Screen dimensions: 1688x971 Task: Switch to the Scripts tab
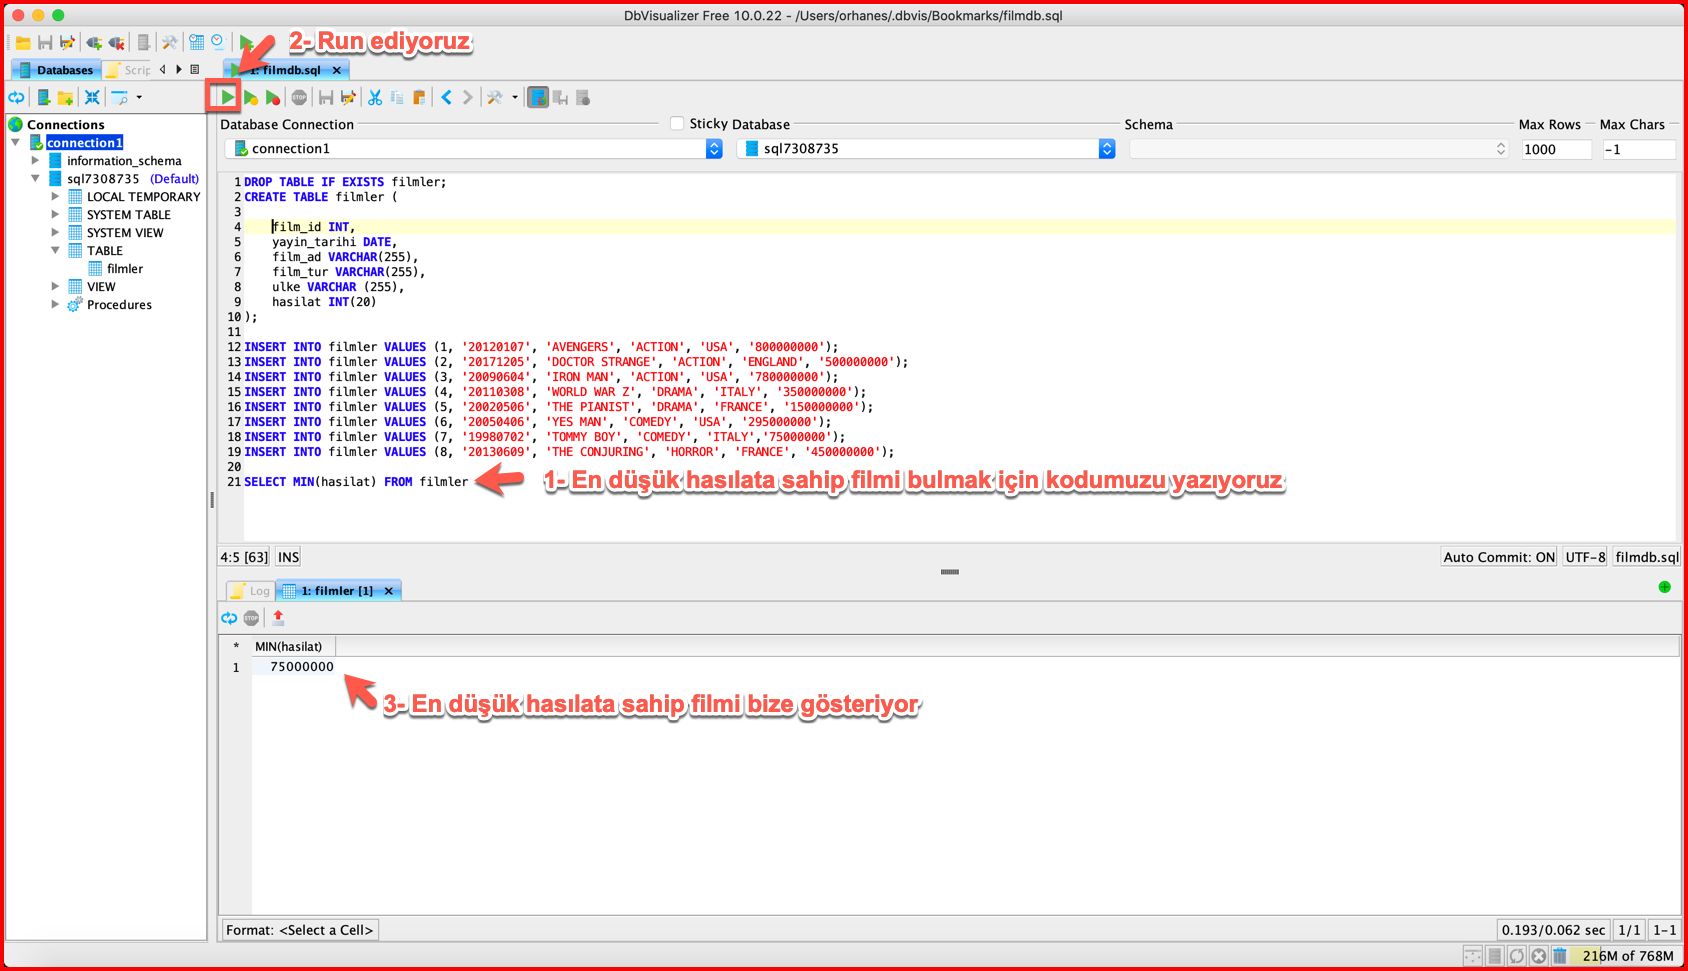[x=129, y=70]
